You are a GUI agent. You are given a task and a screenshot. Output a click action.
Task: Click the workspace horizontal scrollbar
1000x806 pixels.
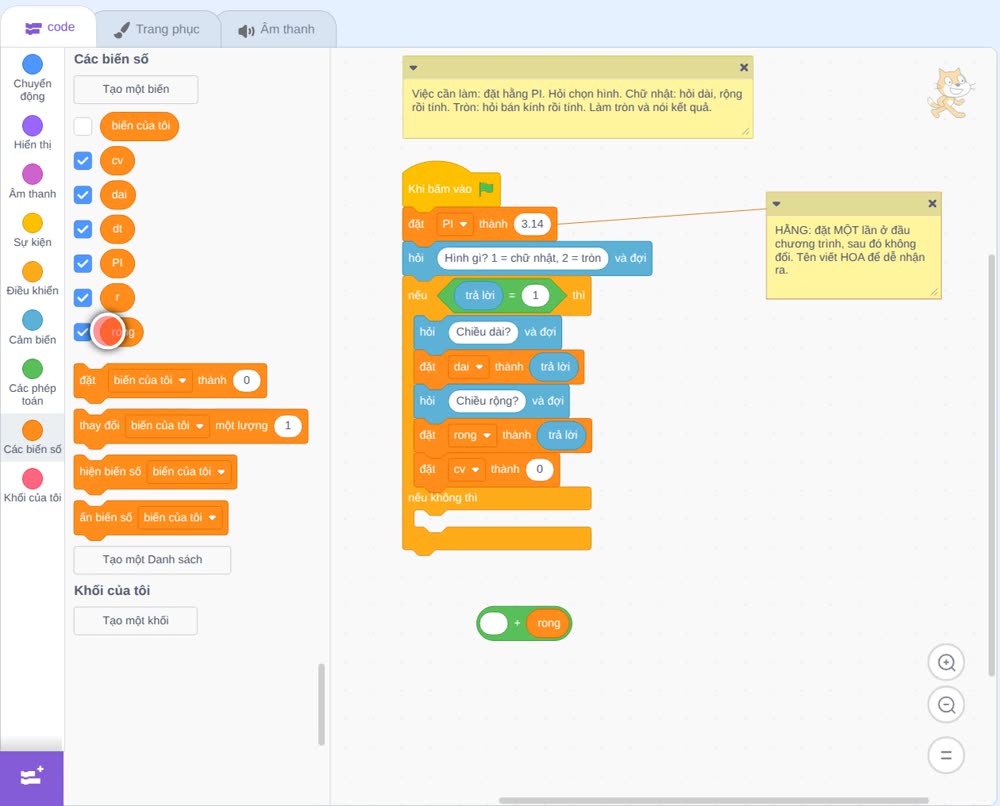[714, 800]
